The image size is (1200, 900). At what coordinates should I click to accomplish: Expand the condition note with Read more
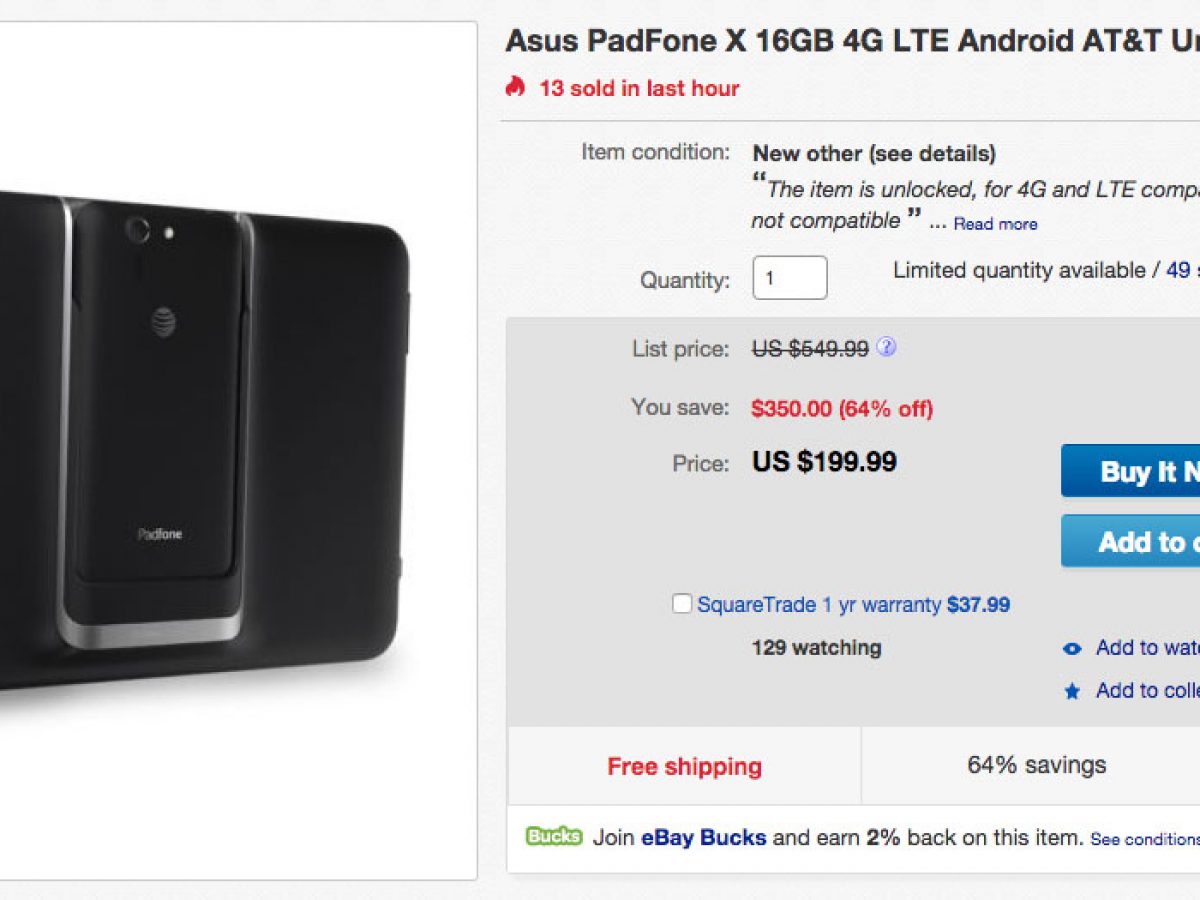point(995,224)
